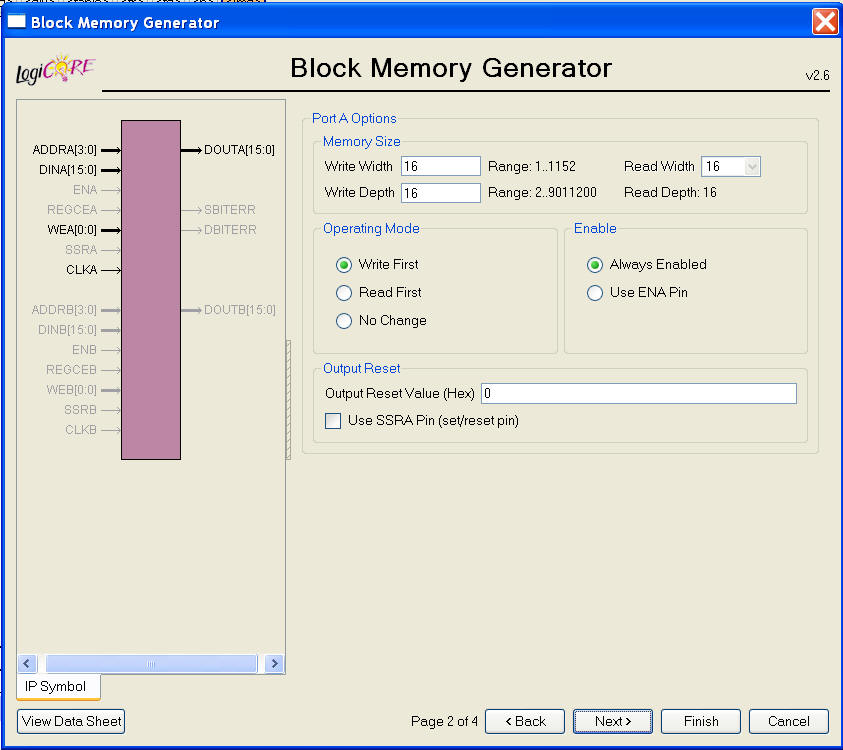Click the DOUTB[15:0] output label
The height and width of the screenshot is (750, 843).
coord(240,310)
